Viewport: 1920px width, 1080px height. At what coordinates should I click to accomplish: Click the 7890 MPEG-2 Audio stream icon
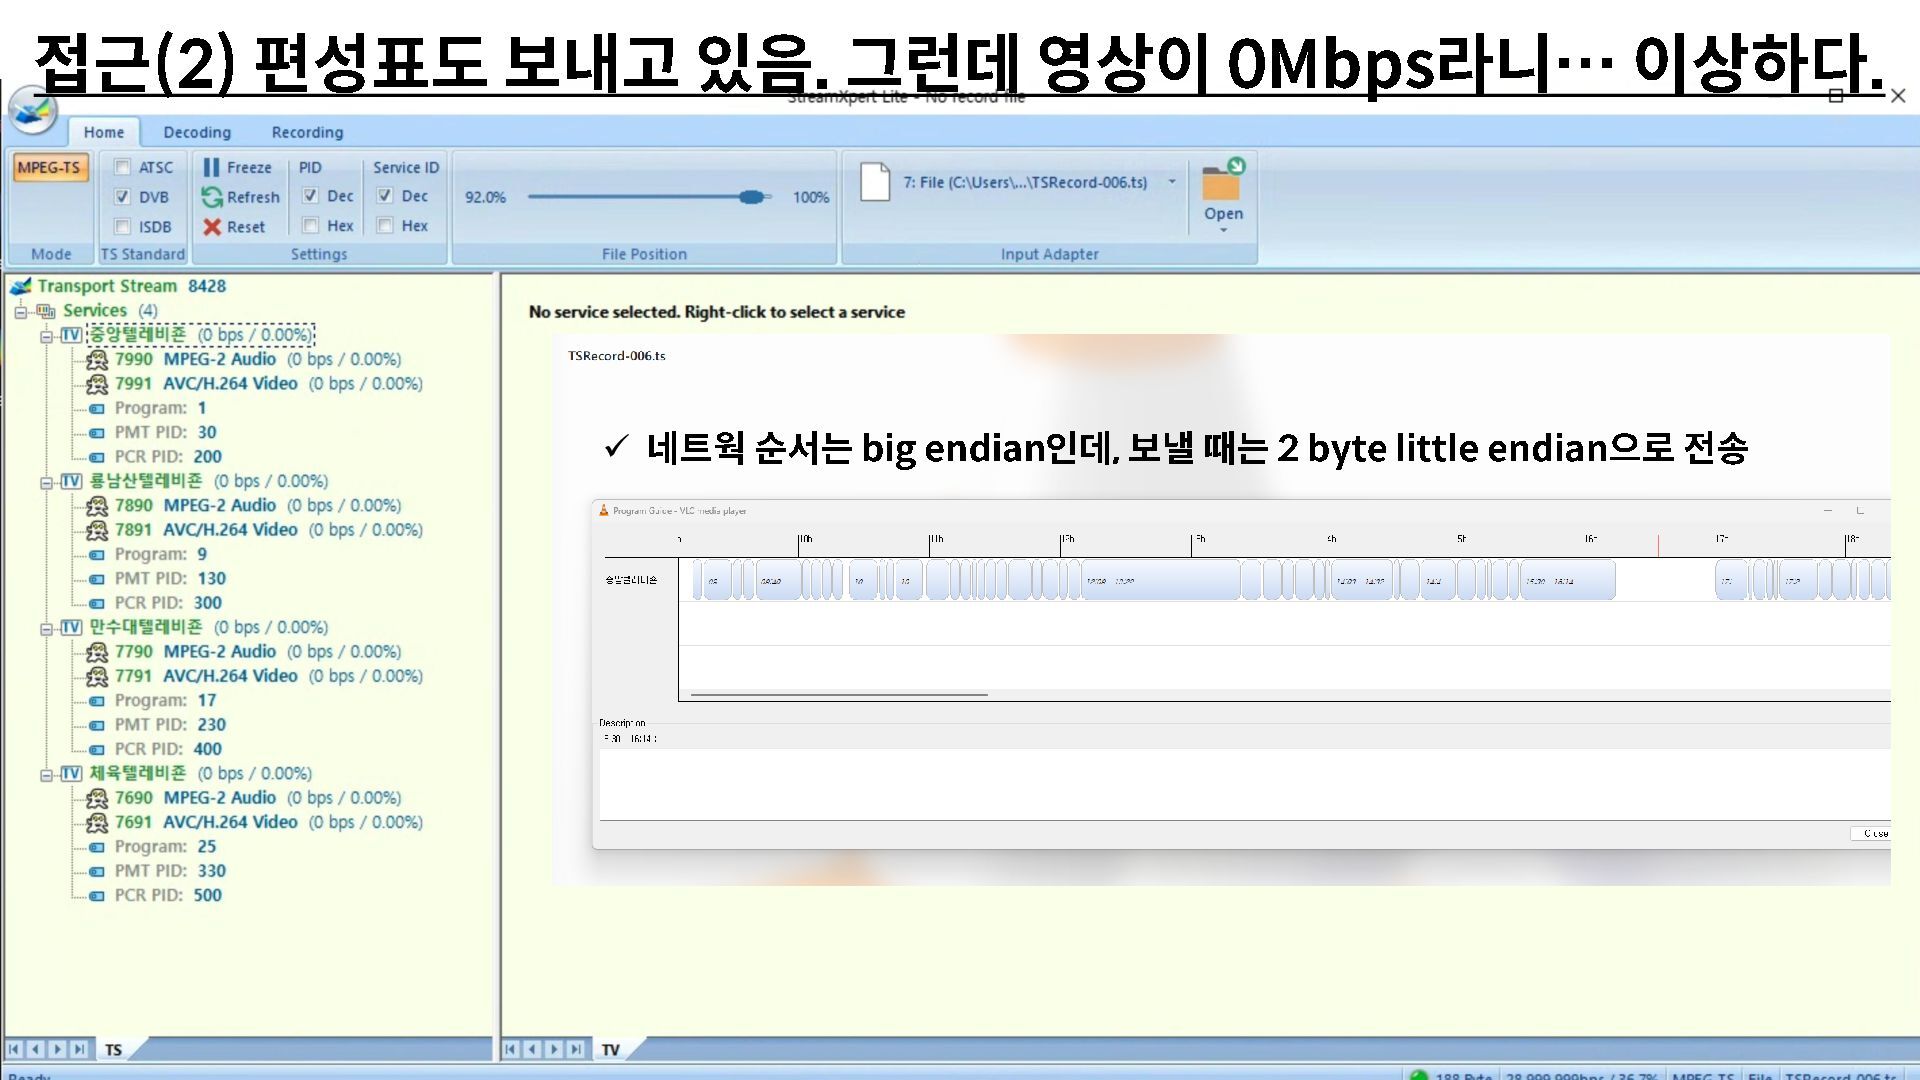(x=97, y=506)
